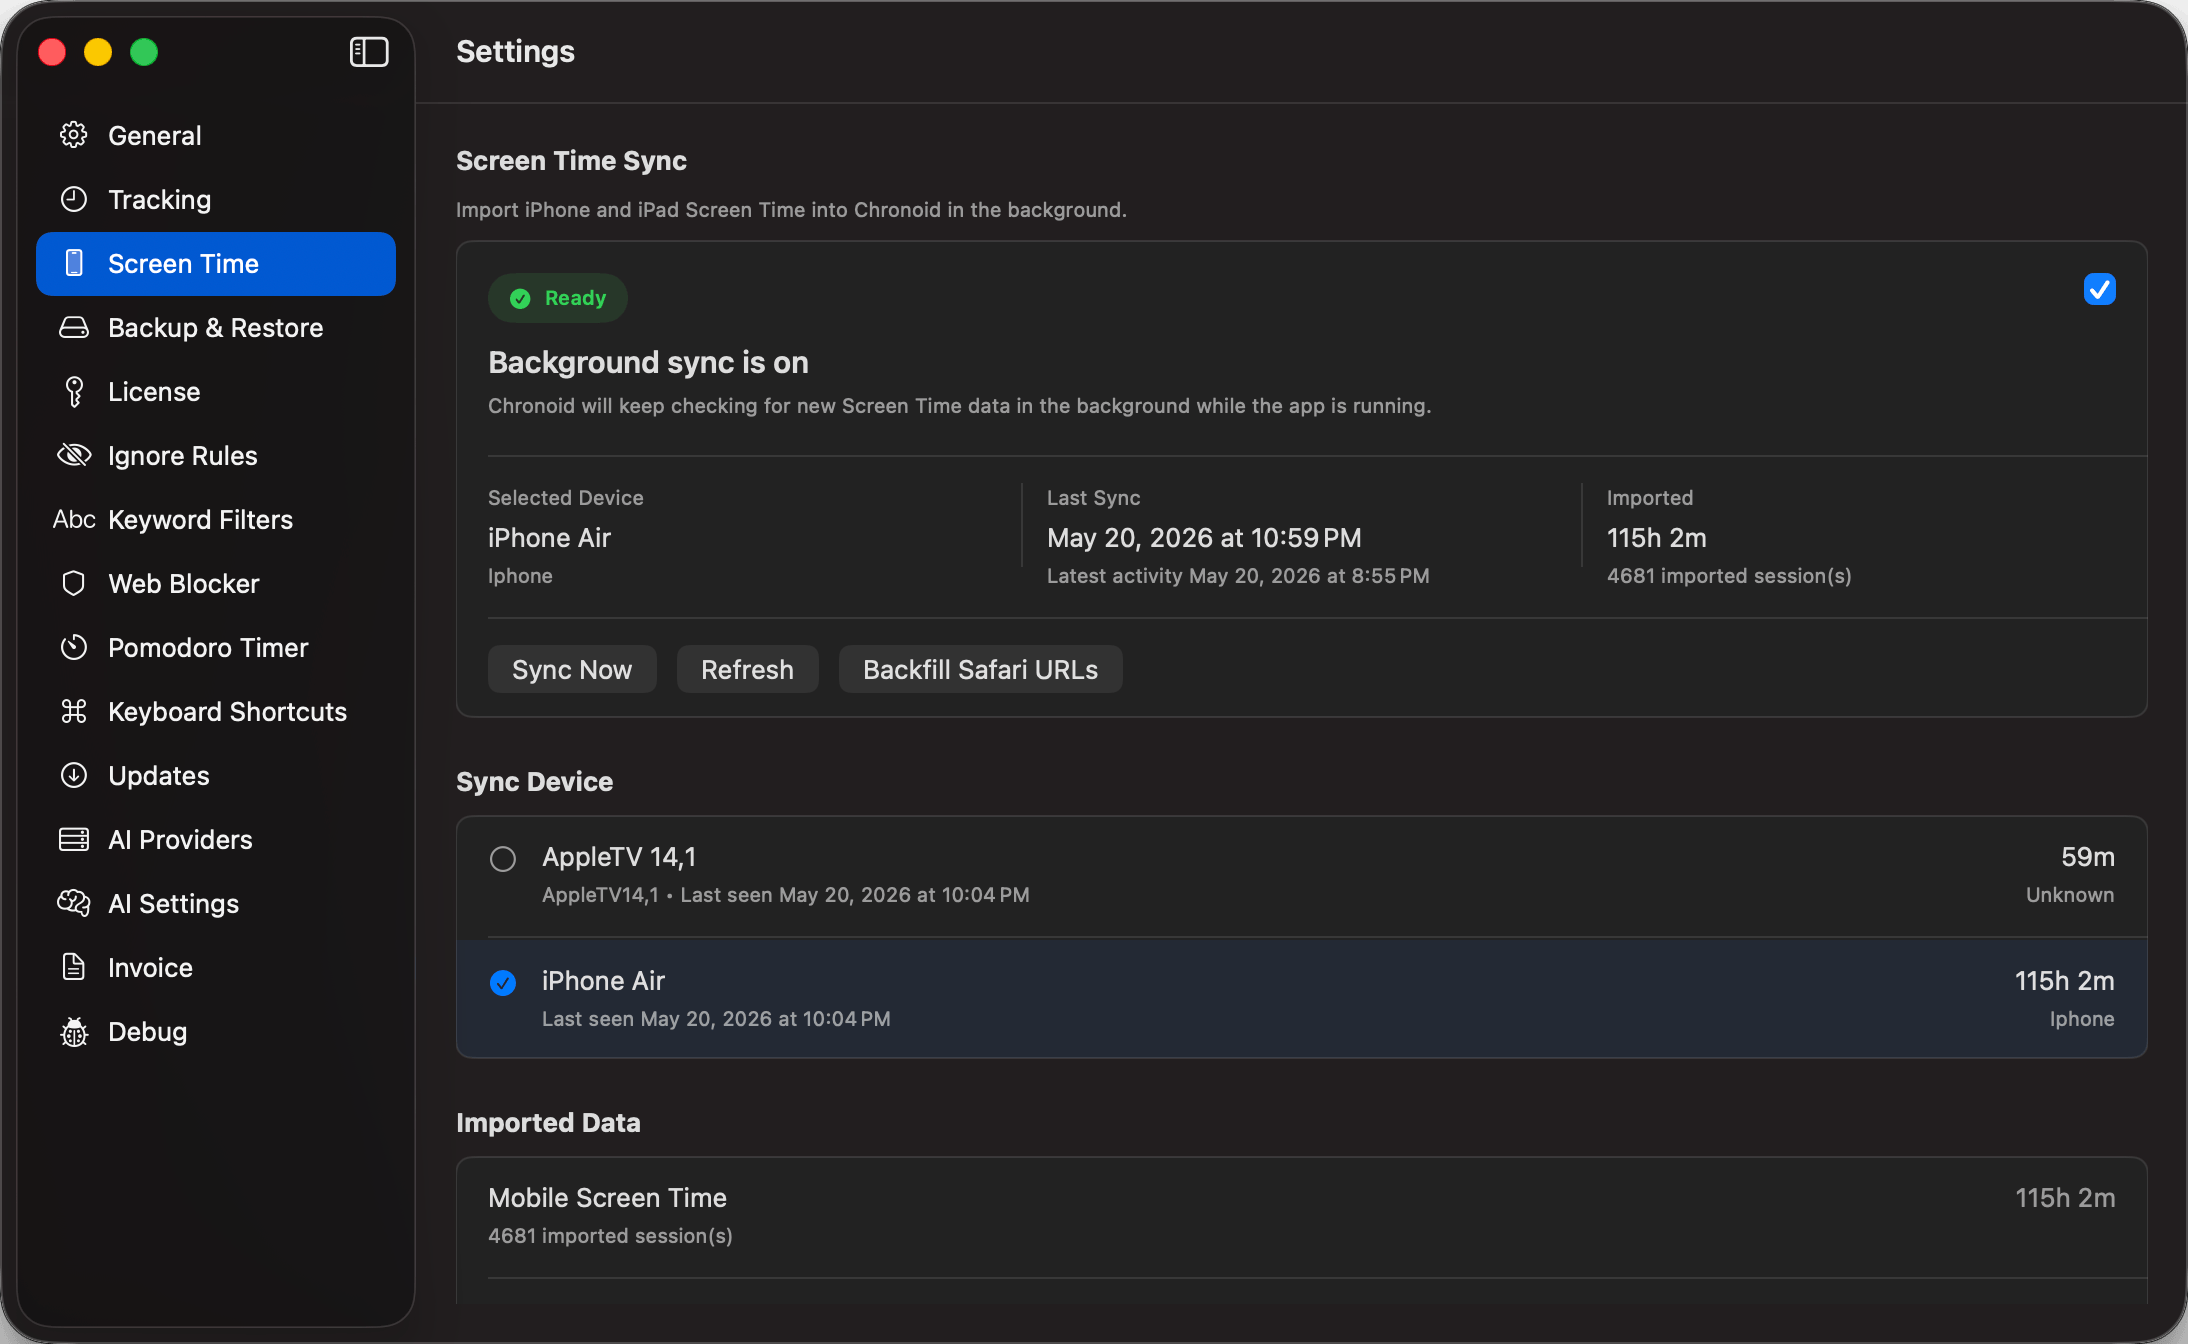The width and height of the screenshot is (2188, 1344).
Task: Disable the background sync checkbox
Action: click(2099, 290)
